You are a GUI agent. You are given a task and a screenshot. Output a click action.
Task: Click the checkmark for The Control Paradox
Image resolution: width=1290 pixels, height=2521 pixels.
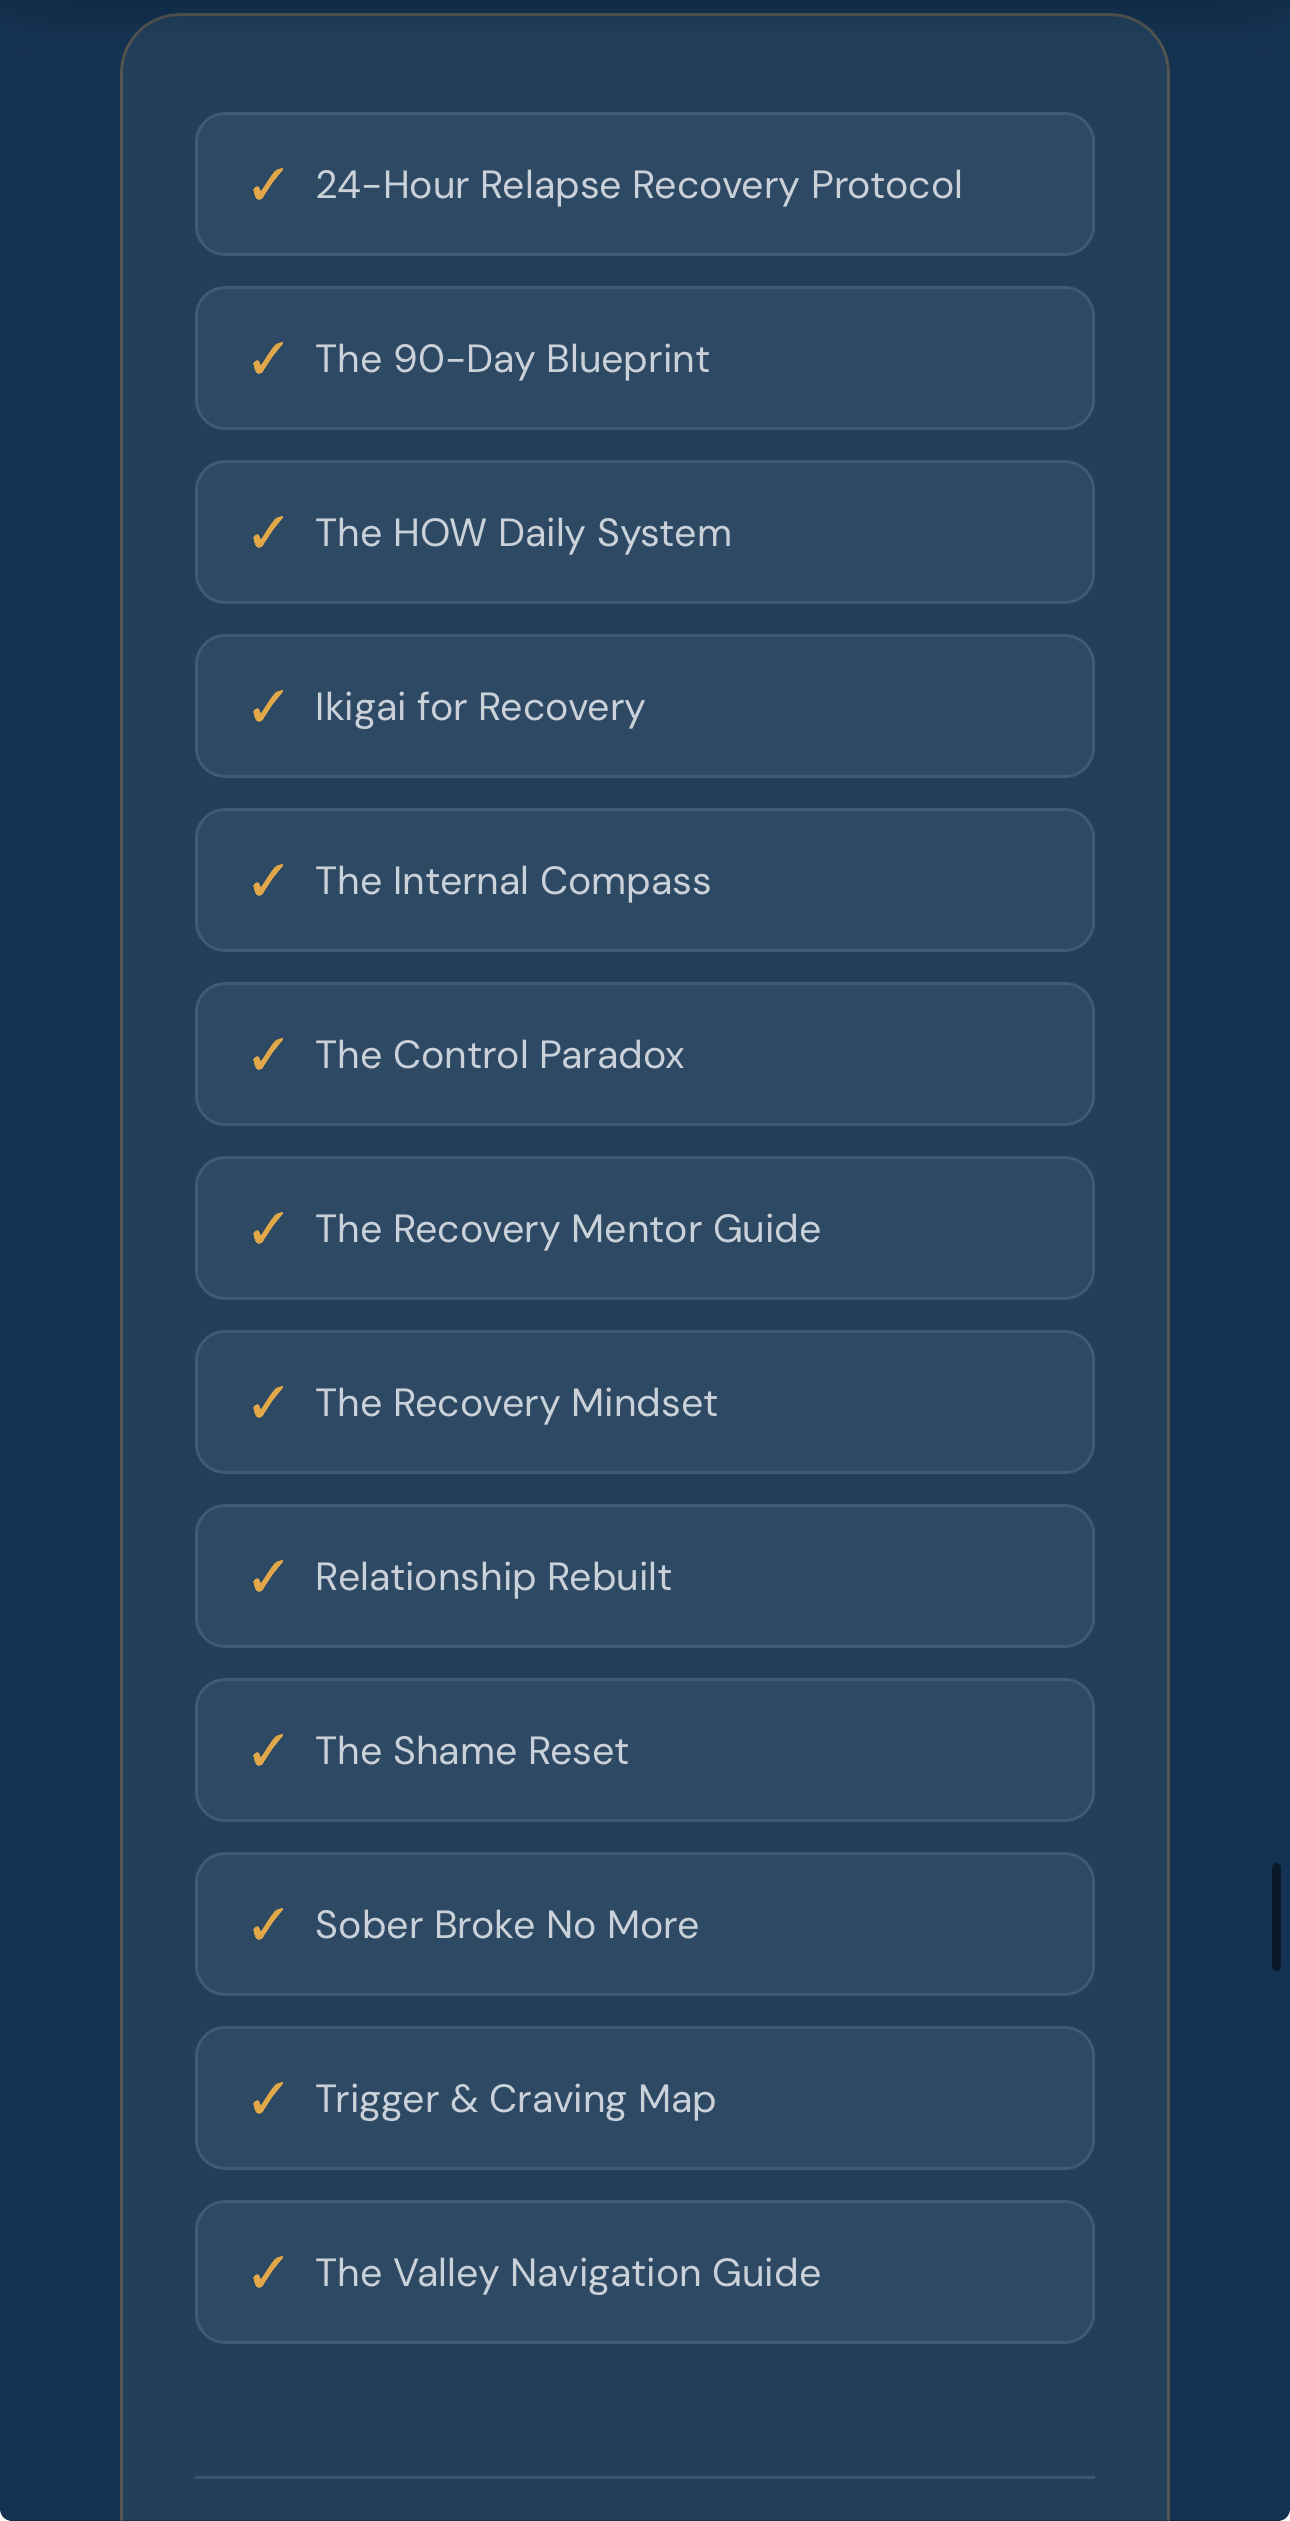click(267, 1055)
